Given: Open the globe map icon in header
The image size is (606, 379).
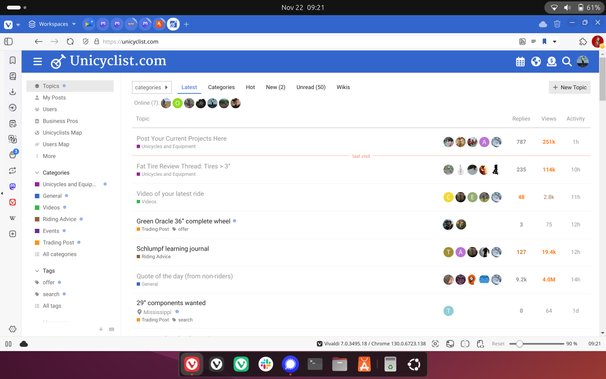Looking at the screenshot, I should [x=536, y=61].
